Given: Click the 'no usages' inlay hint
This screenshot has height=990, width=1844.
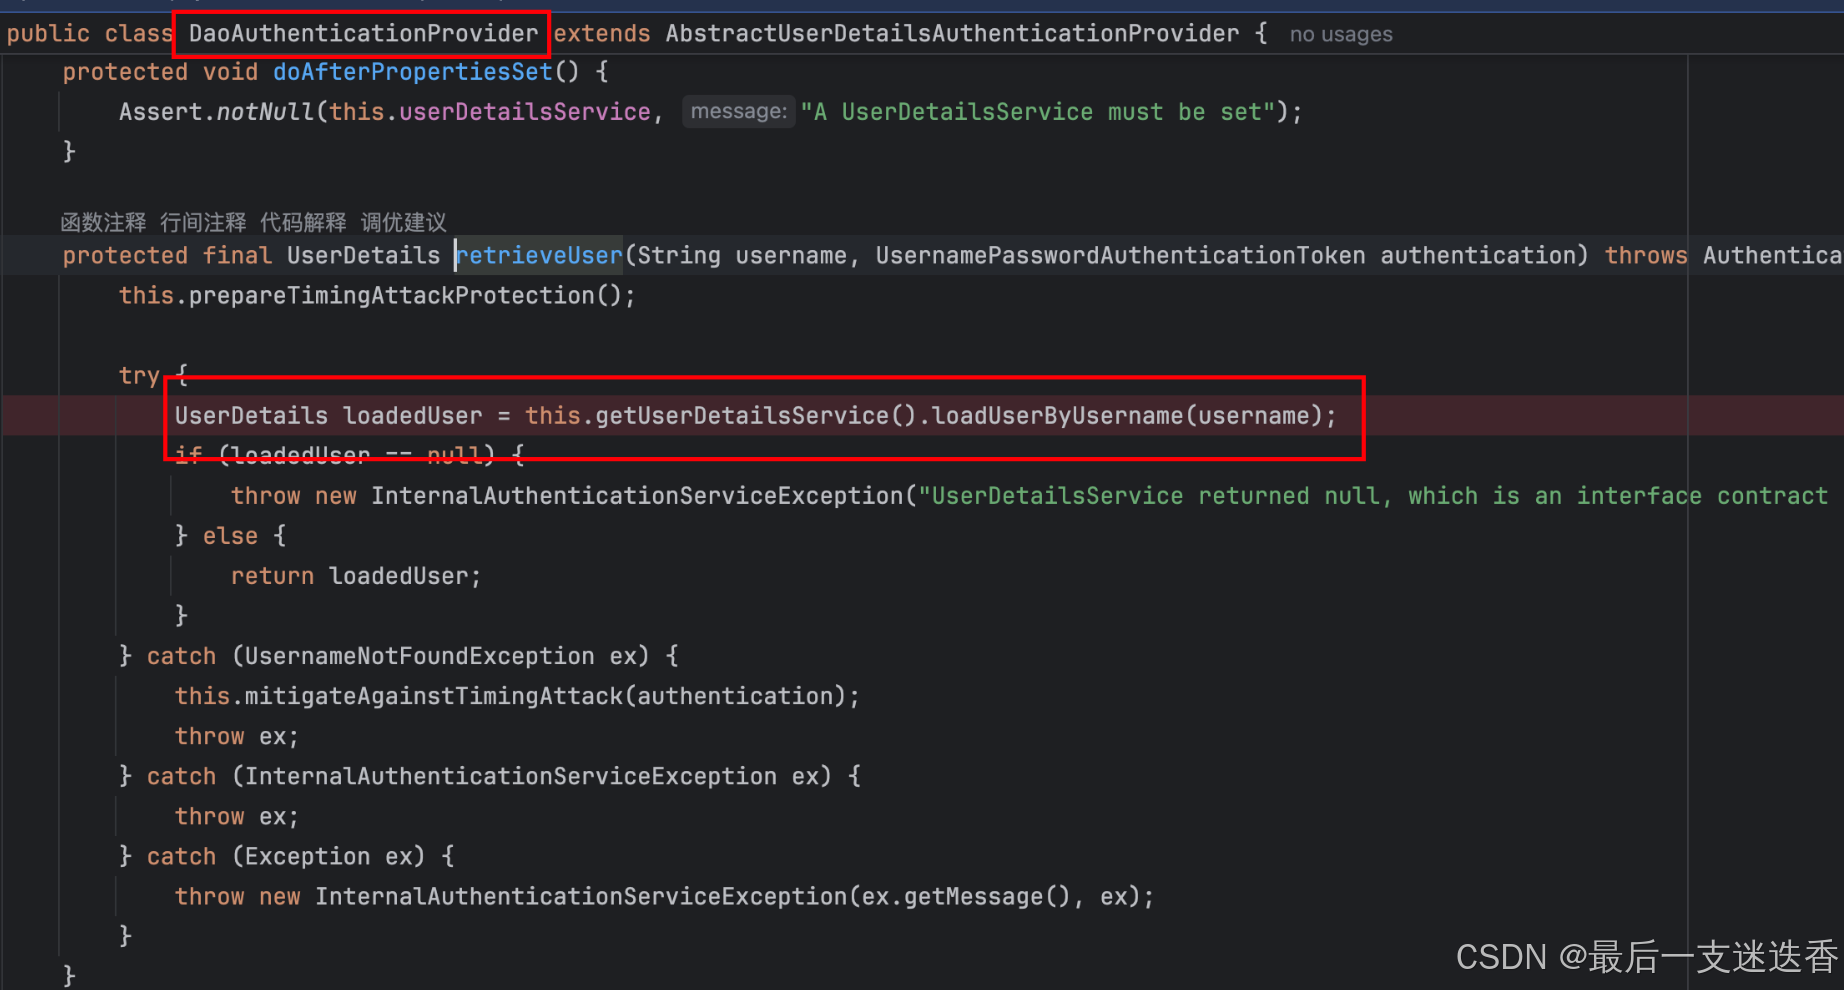Looking at the screenshot, I should click(x=1341, y=34).
